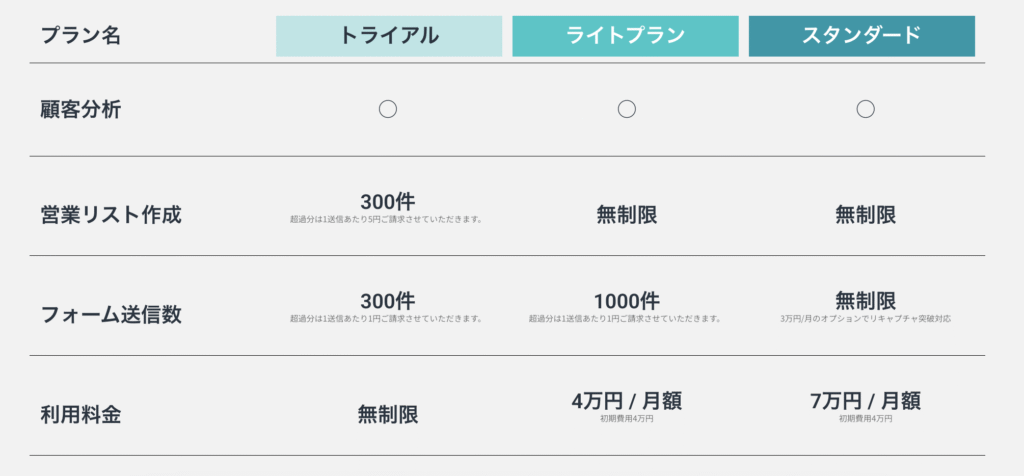Choose the スタンダード plan header
1024x476 pixels.
click(x=861, y=36)
